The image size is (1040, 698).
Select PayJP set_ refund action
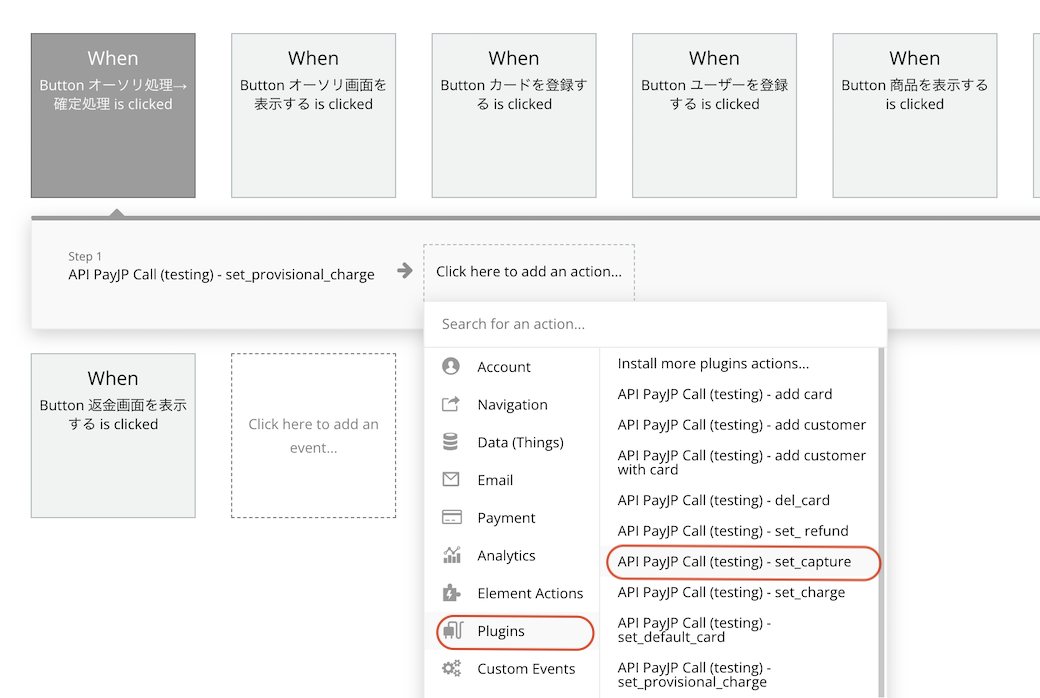(x=733, y=531)
